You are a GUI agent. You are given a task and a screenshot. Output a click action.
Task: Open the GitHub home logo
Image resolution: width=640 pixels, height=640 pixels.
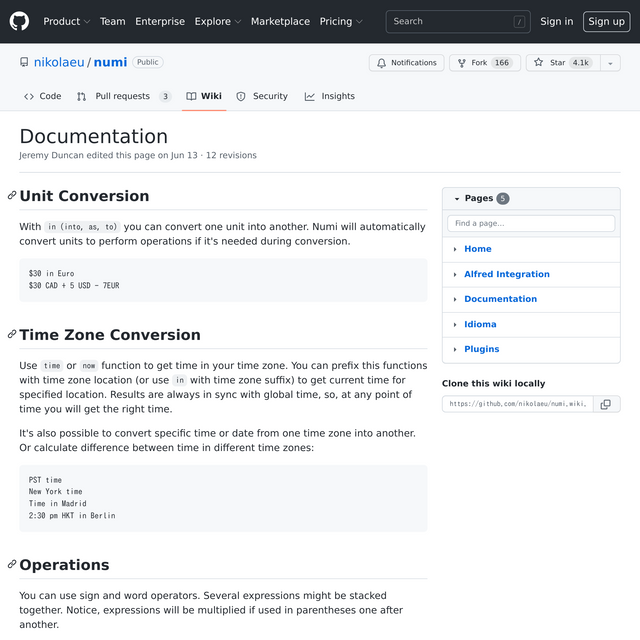[19, 21]
